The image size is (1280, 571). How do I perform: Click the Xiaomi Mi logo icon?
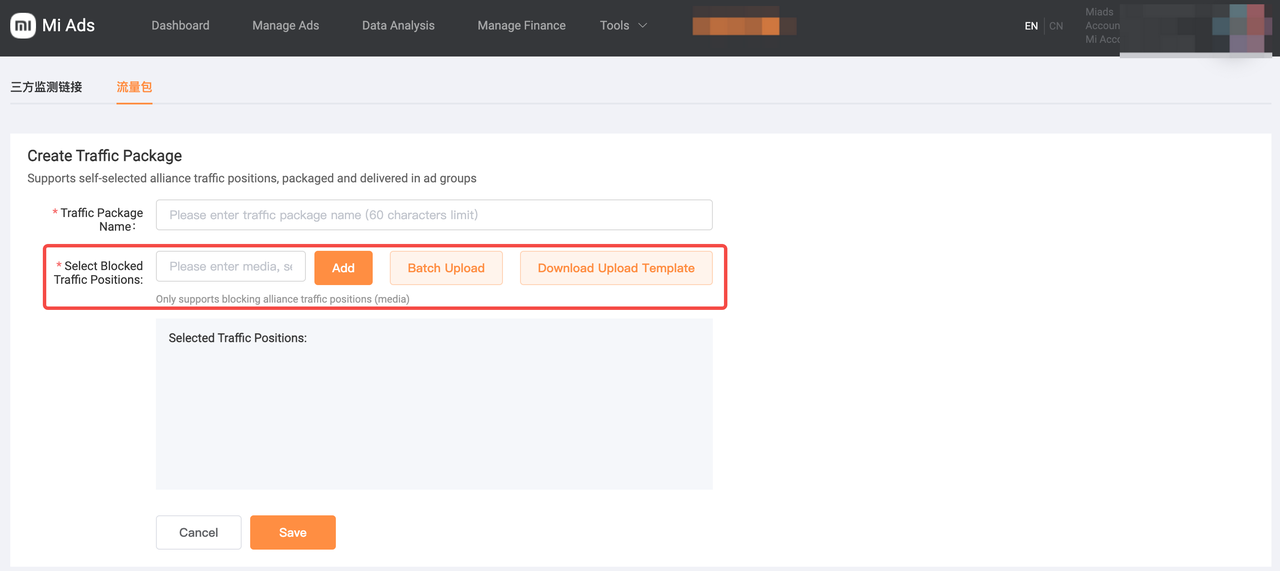click(23, 26)
